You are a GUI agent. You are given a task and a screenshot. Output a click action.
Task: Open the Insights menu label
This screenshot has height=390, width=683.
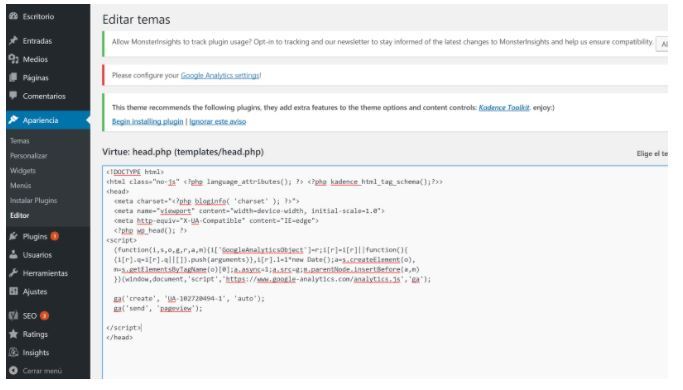click(x=36, y=353)
